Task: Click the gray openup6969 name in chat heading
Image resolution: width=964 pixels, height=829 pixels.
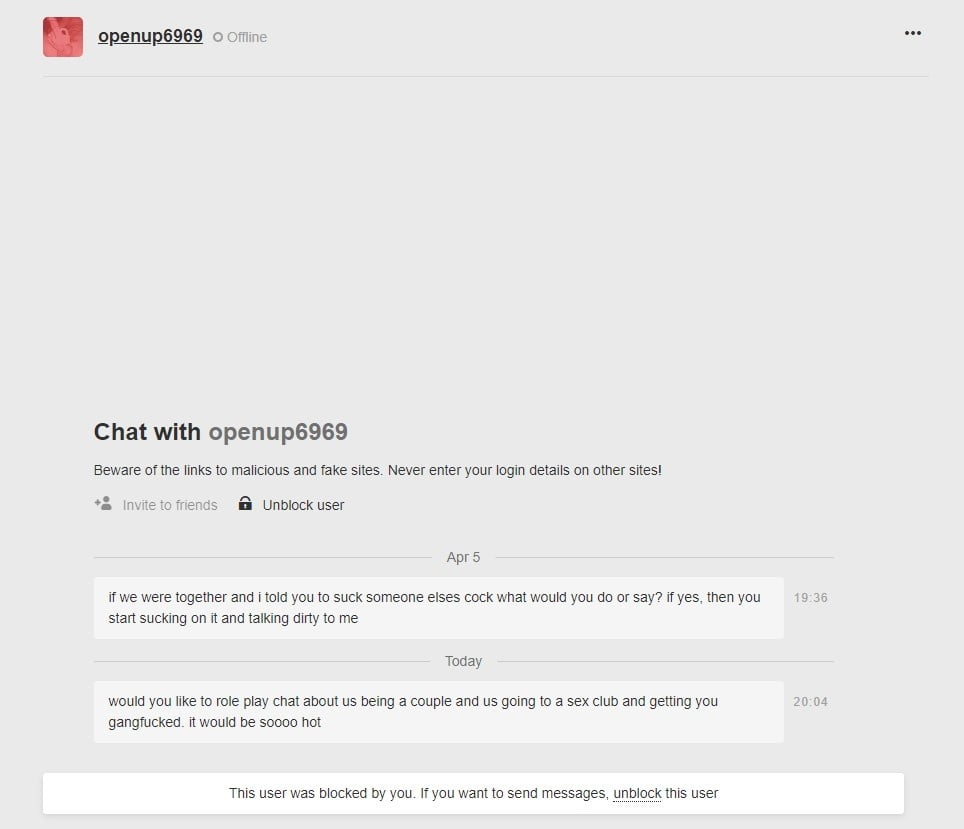Action: coord(278,432)
